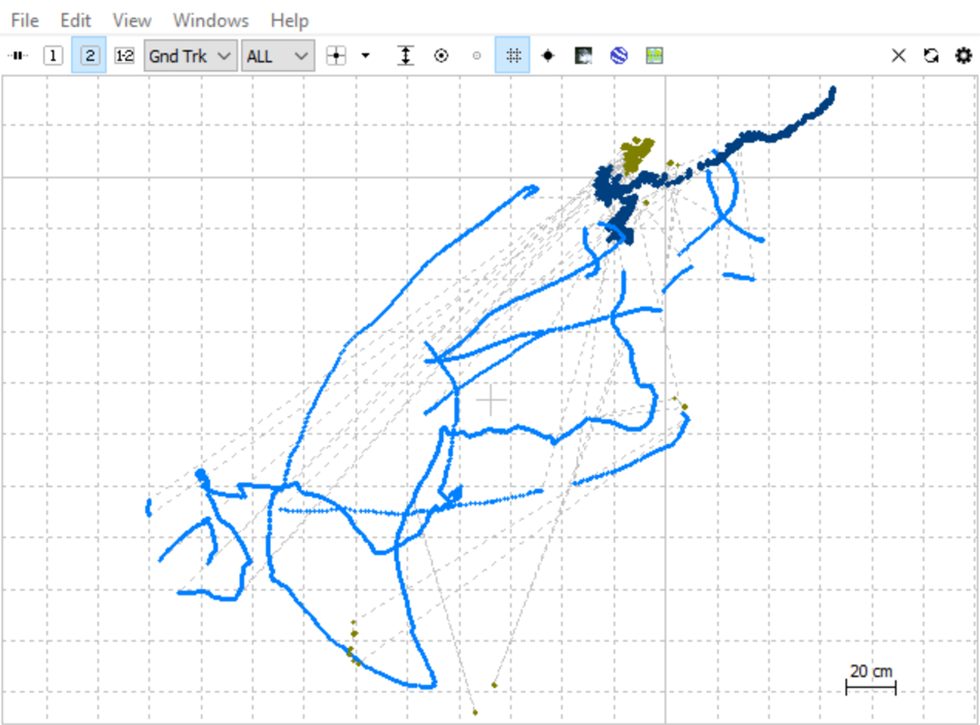Open the green map view icon

(654, 56)
